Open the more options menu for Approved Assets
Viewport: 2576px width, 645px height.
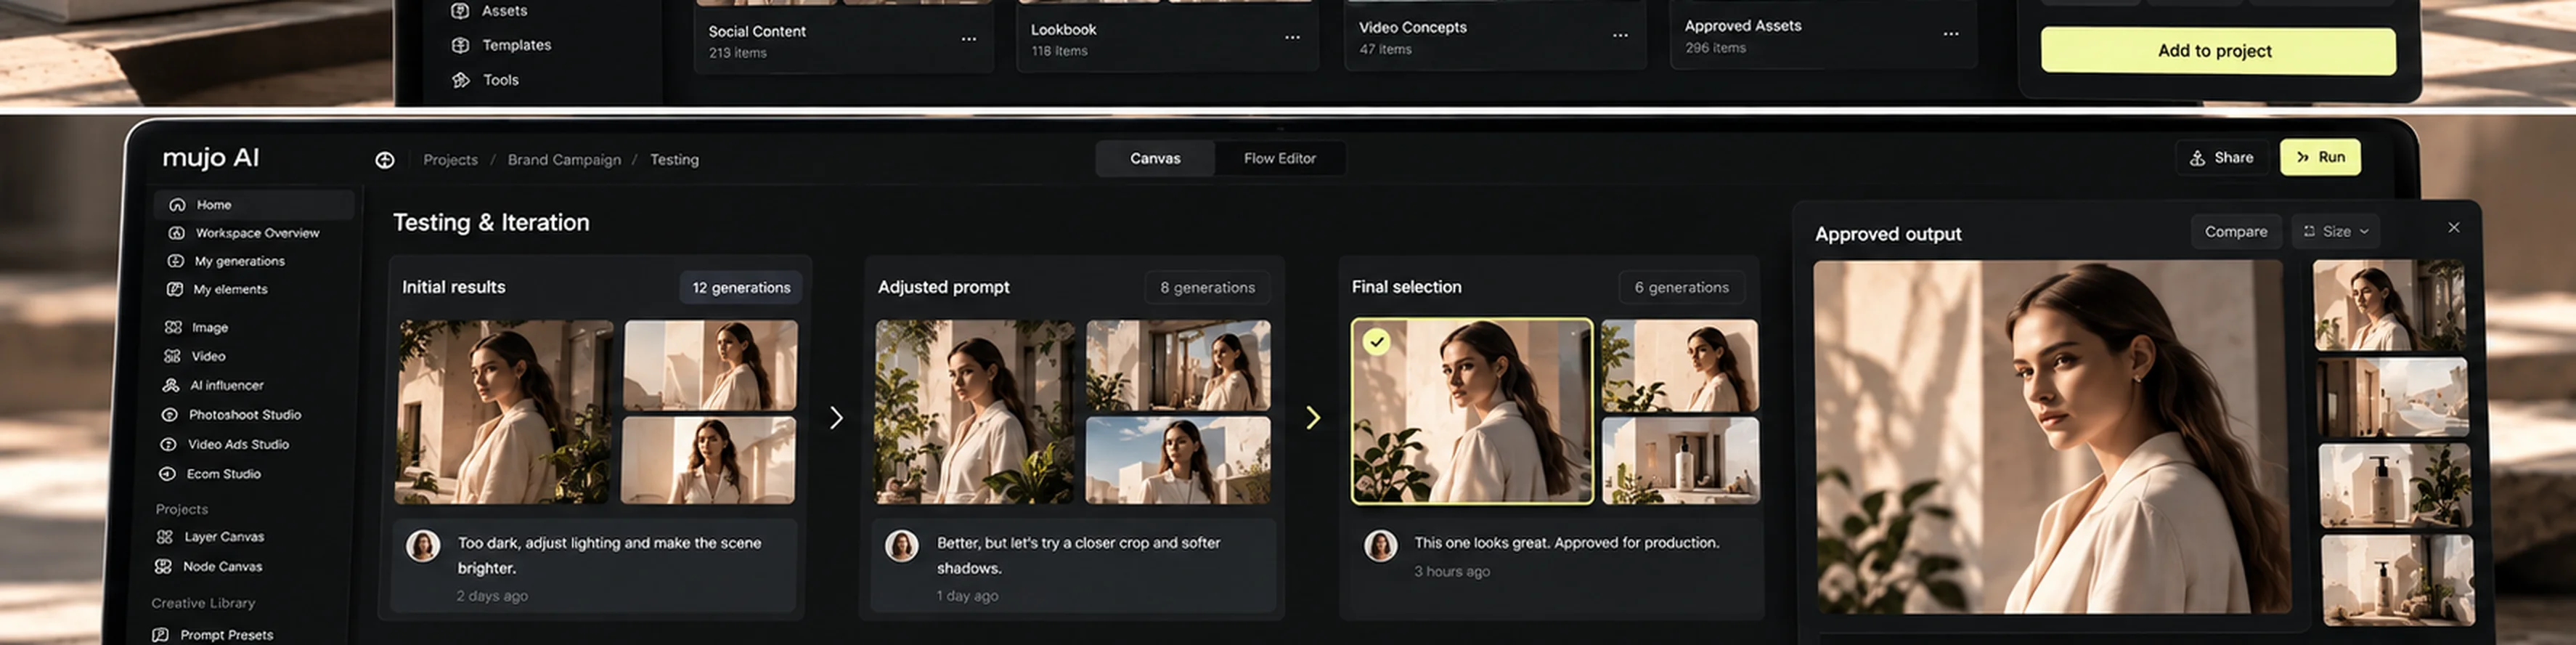(x=1950, y=34)
